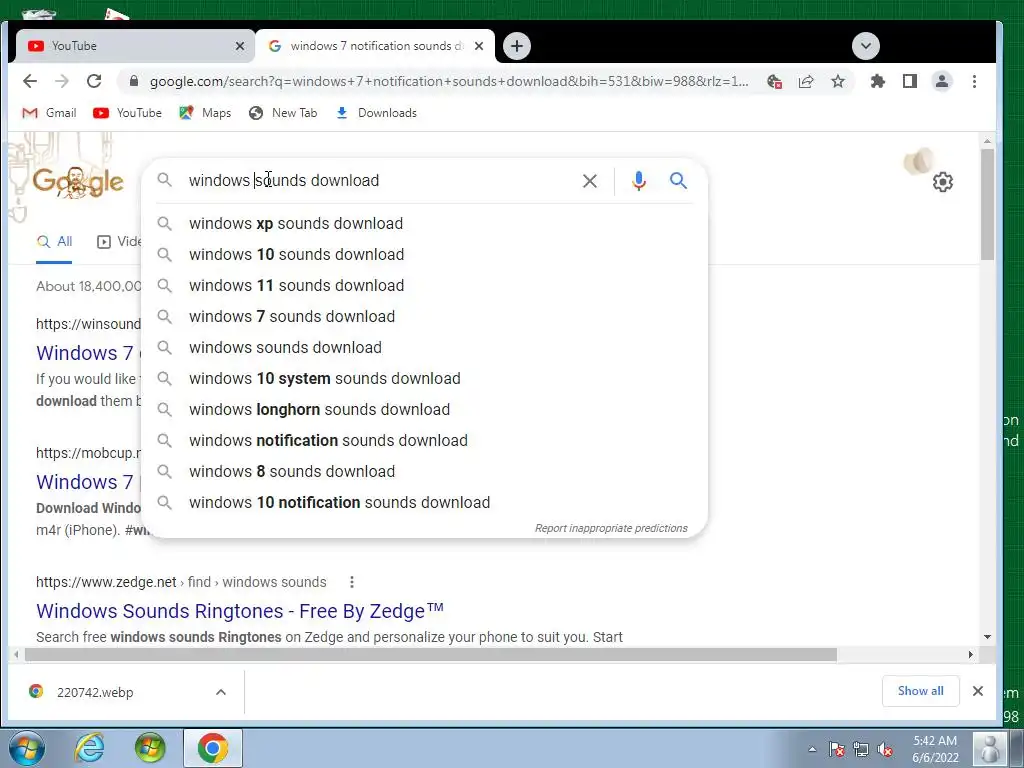Clear the search box with X
This screenshot has height=768, width=1024.
(x=590, y=181)
